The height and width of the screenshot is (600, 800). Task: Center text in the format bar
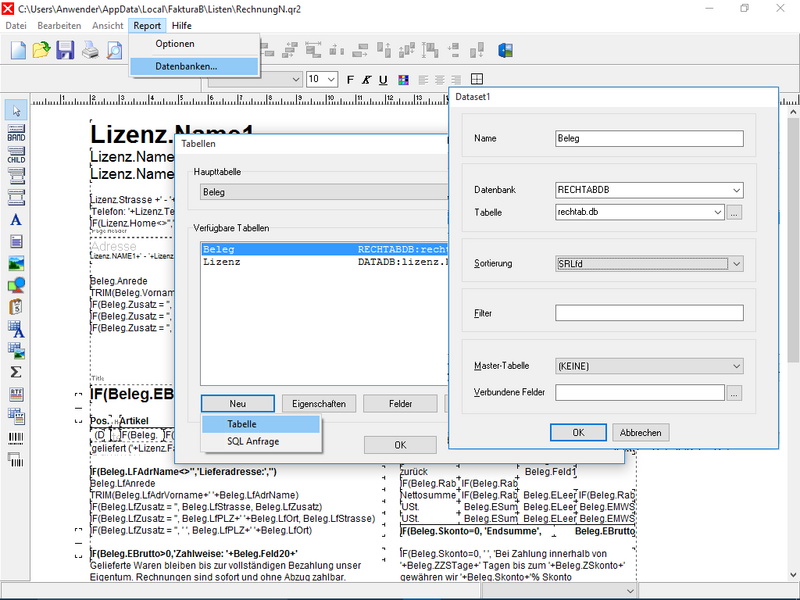pos(439,80)
